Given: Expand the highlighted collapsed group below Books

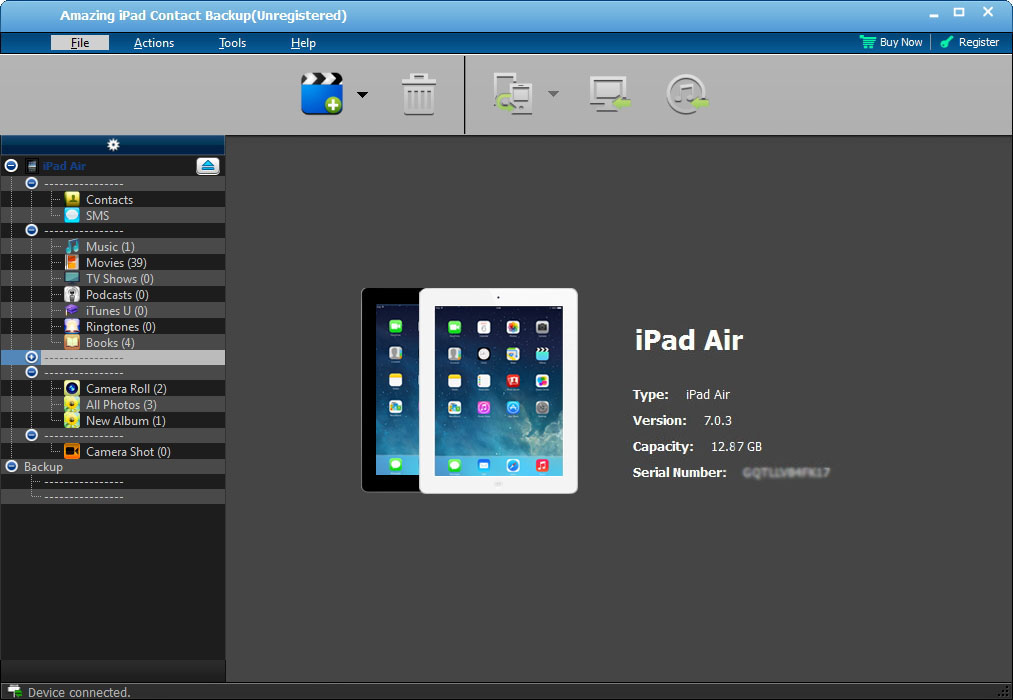Looking at the screenshot, I should click(32, 357).
